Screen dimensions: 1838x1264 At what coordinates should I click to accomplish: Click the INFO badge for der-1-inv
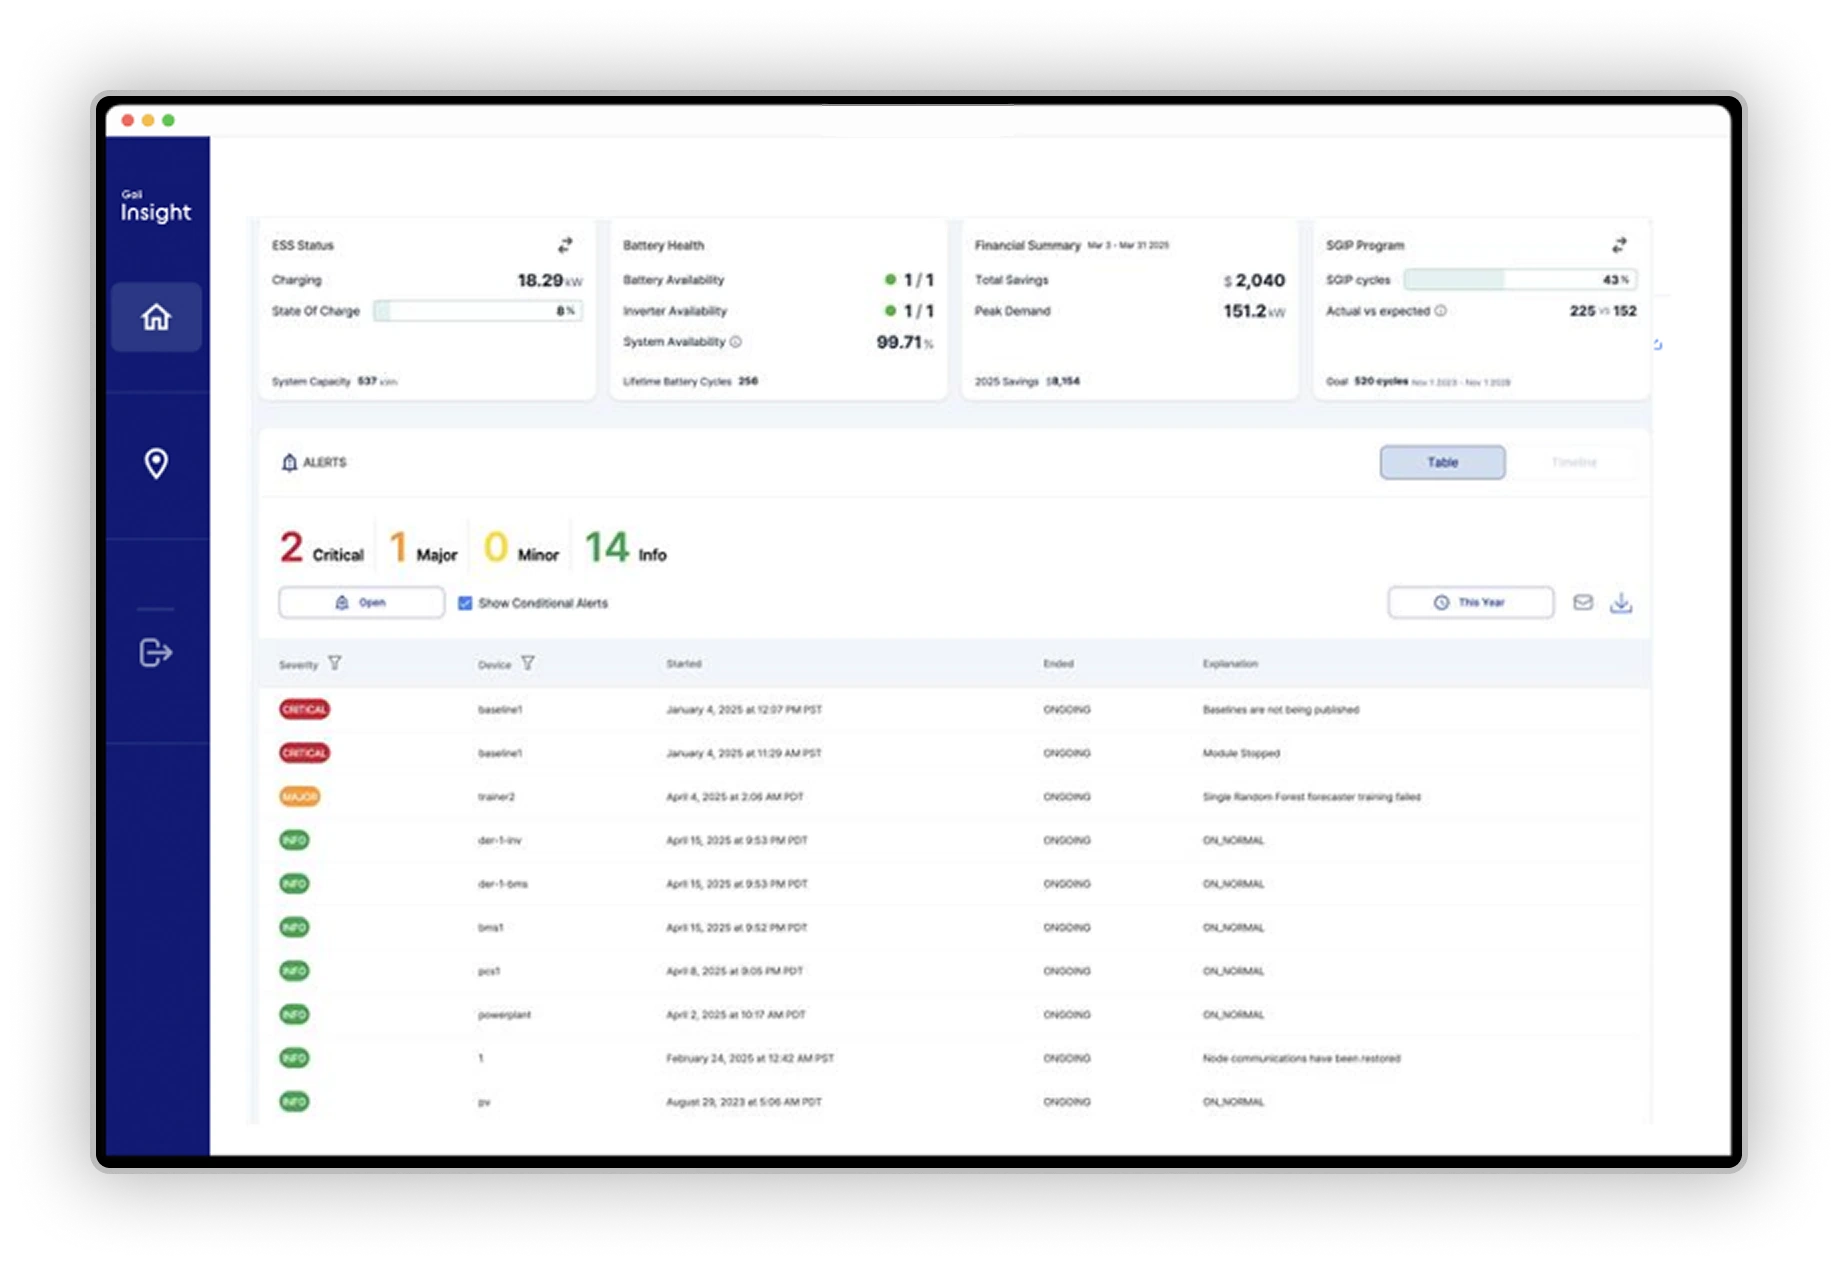[x=294, y=840]
